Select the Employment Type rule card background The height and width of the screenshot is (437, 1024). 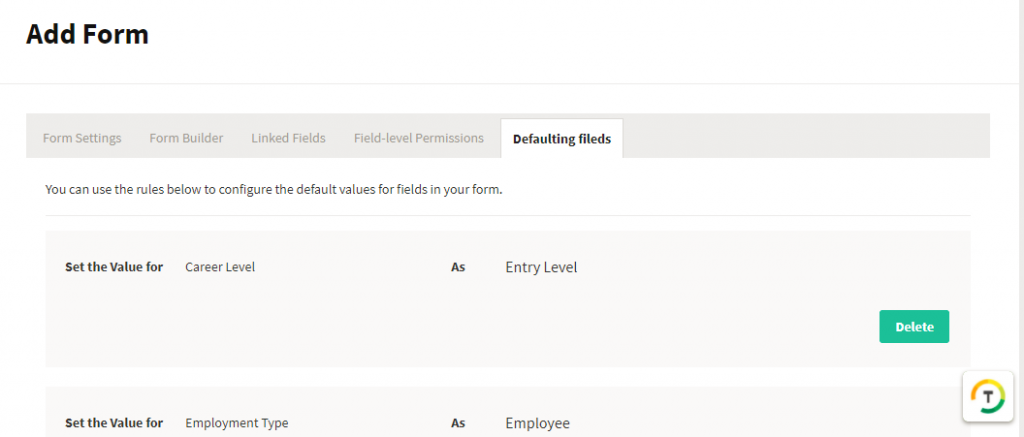507,412
